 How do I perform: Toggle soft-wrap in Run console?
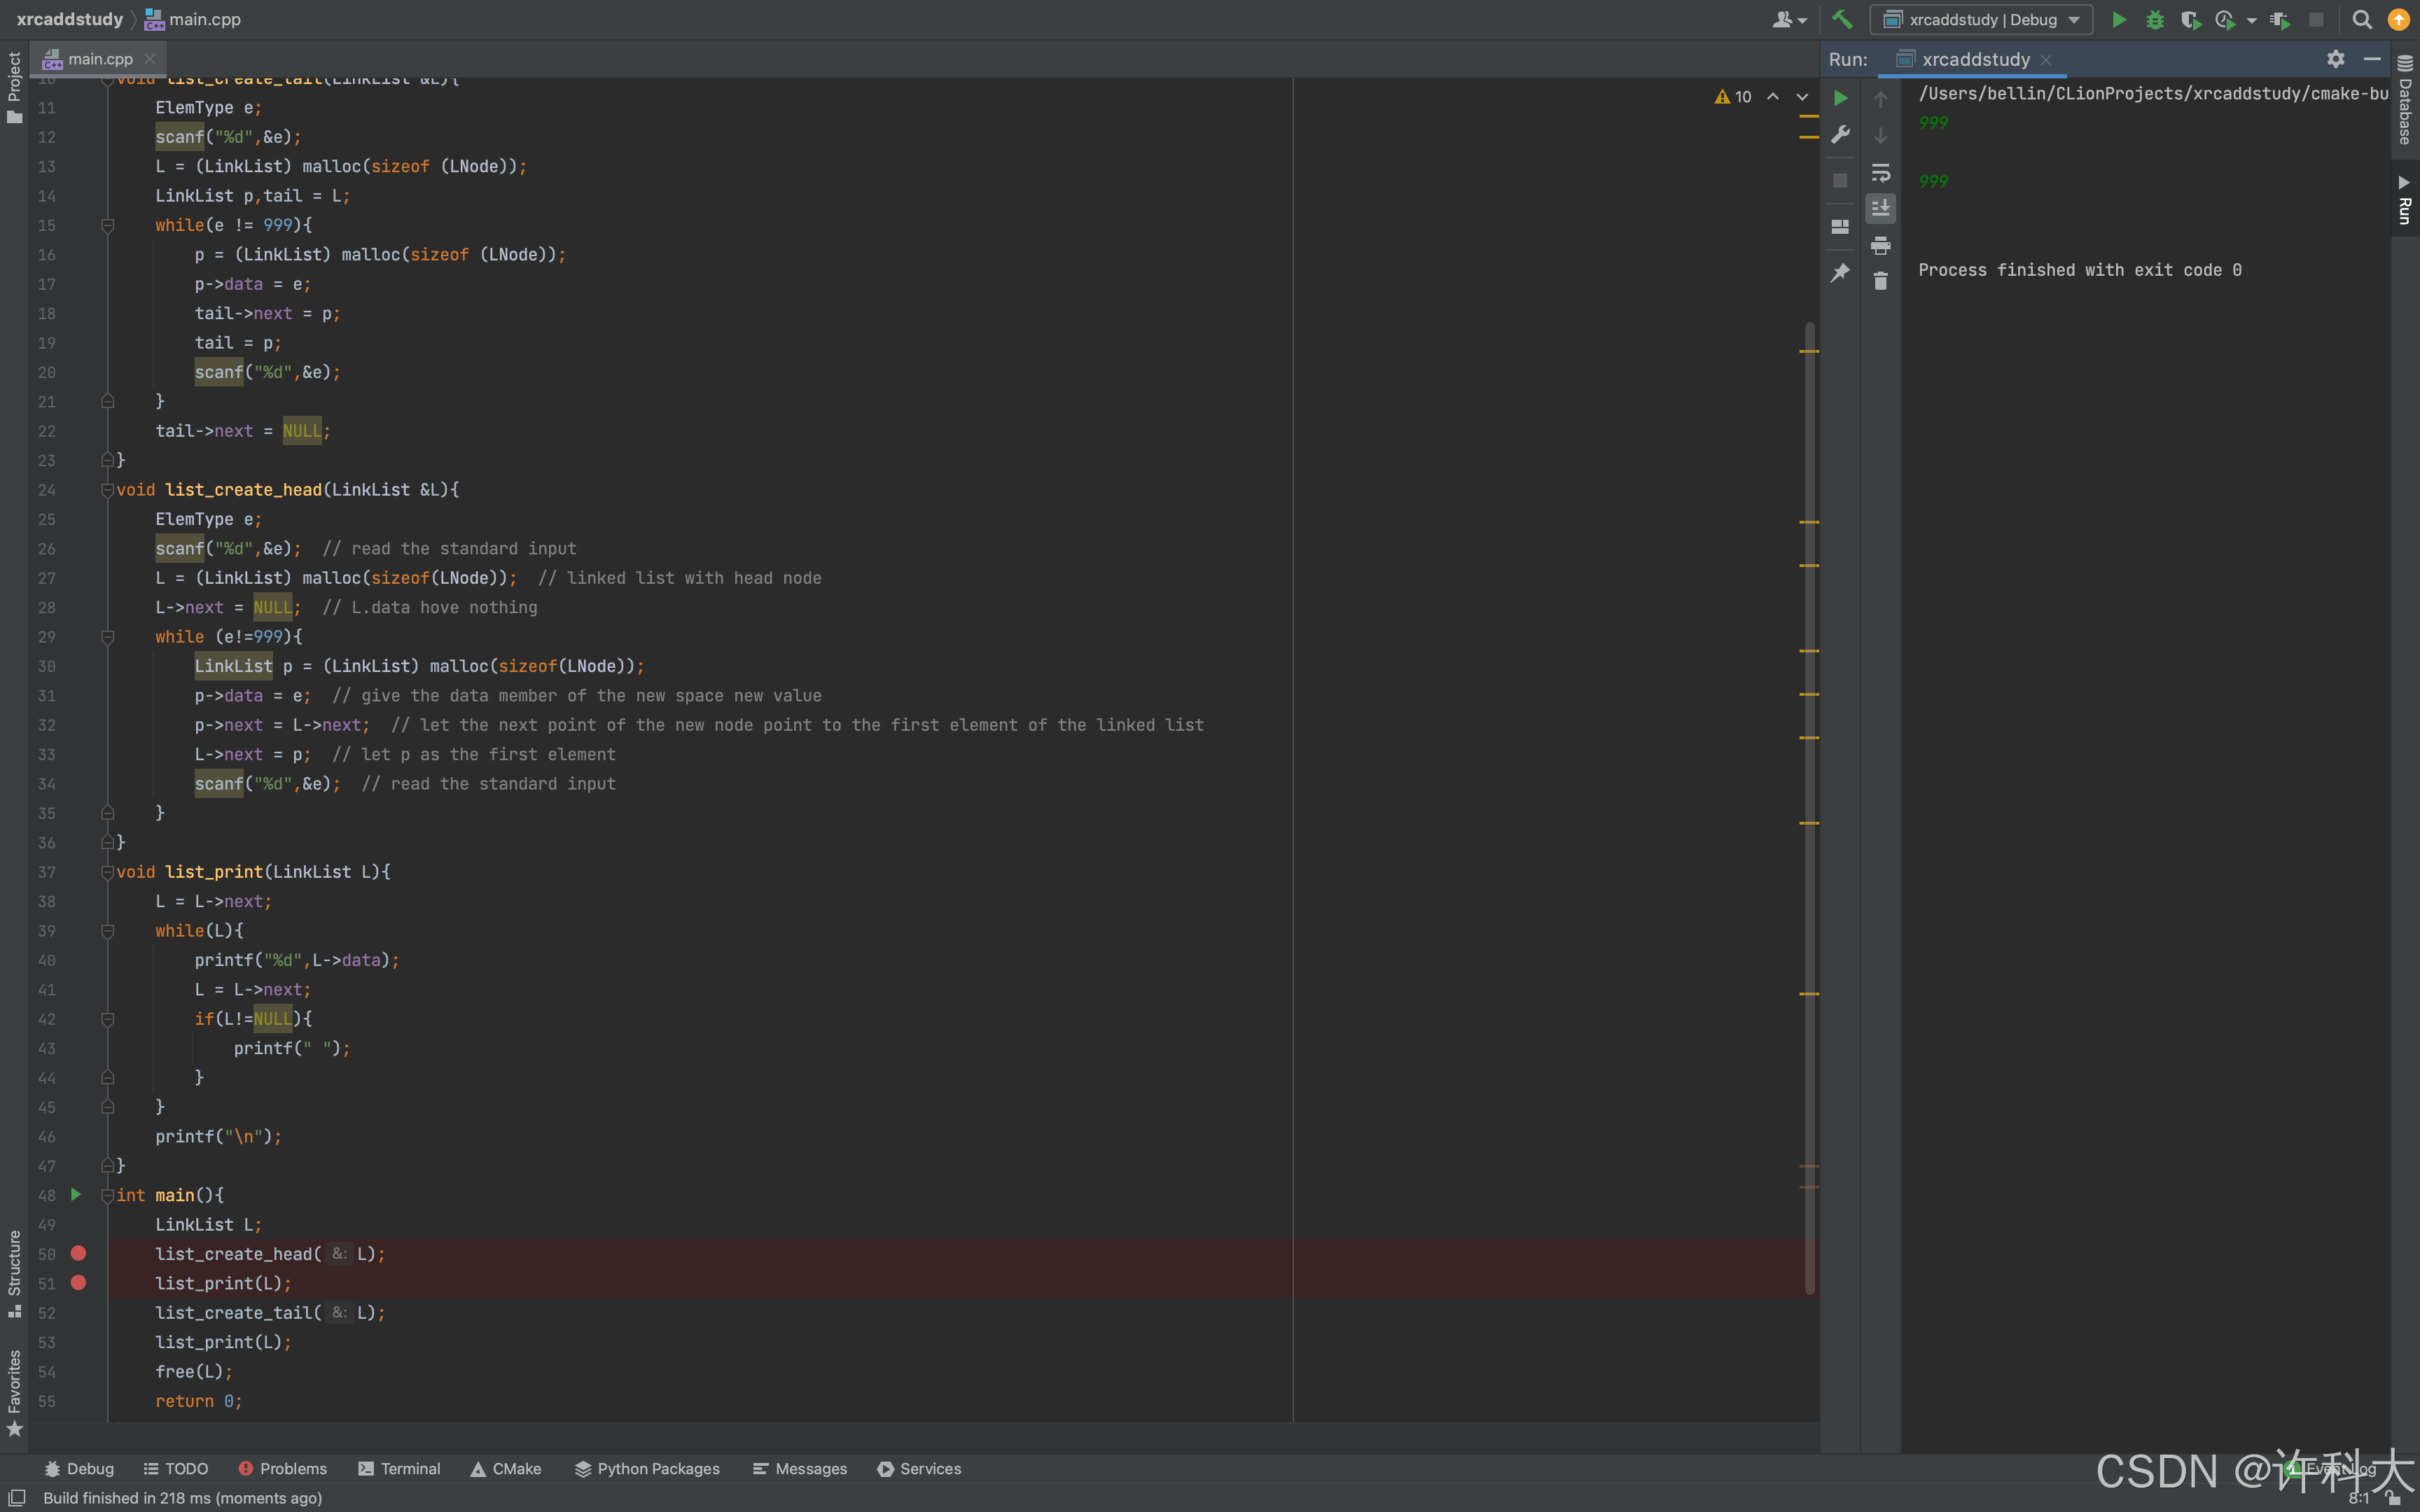1880,172
